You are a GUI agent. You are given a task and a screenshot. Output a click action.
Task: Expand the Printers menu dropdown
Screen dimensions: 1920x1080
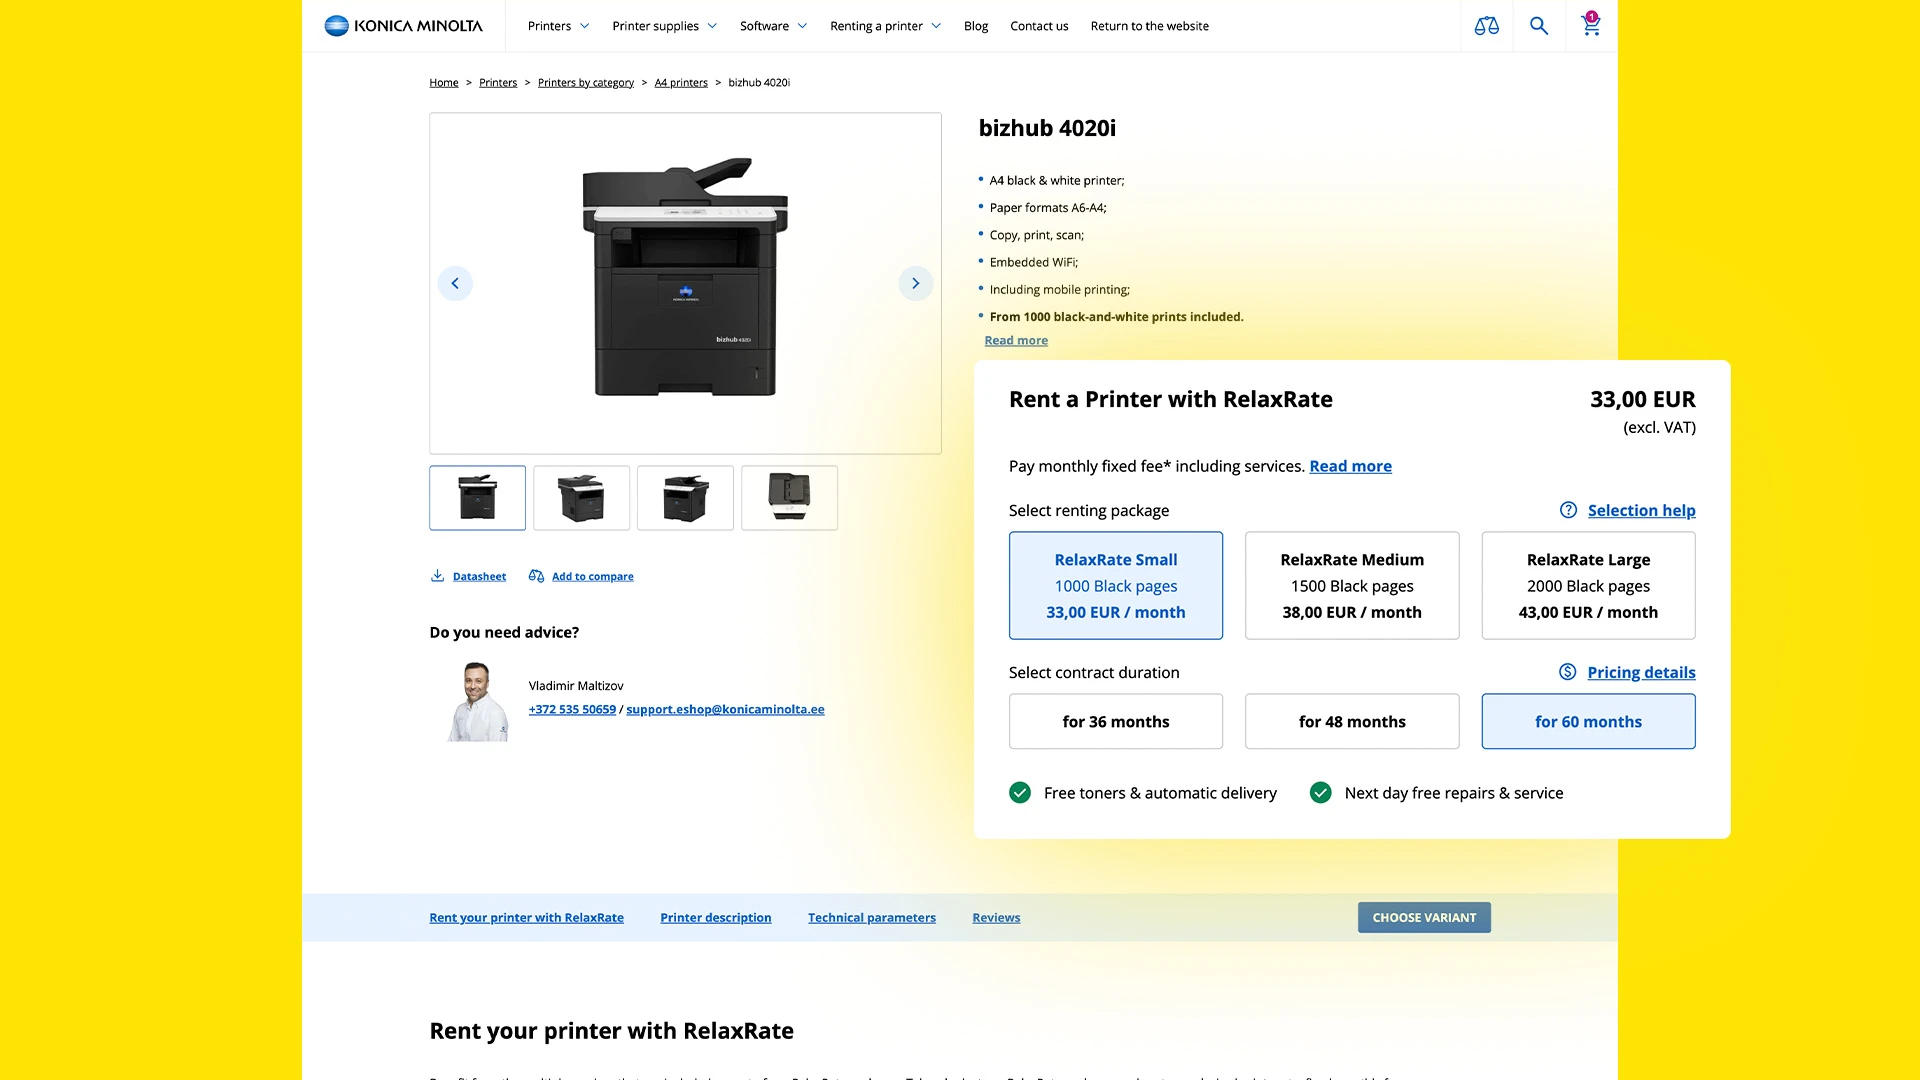pyautogui.click(x=558, y=26)
